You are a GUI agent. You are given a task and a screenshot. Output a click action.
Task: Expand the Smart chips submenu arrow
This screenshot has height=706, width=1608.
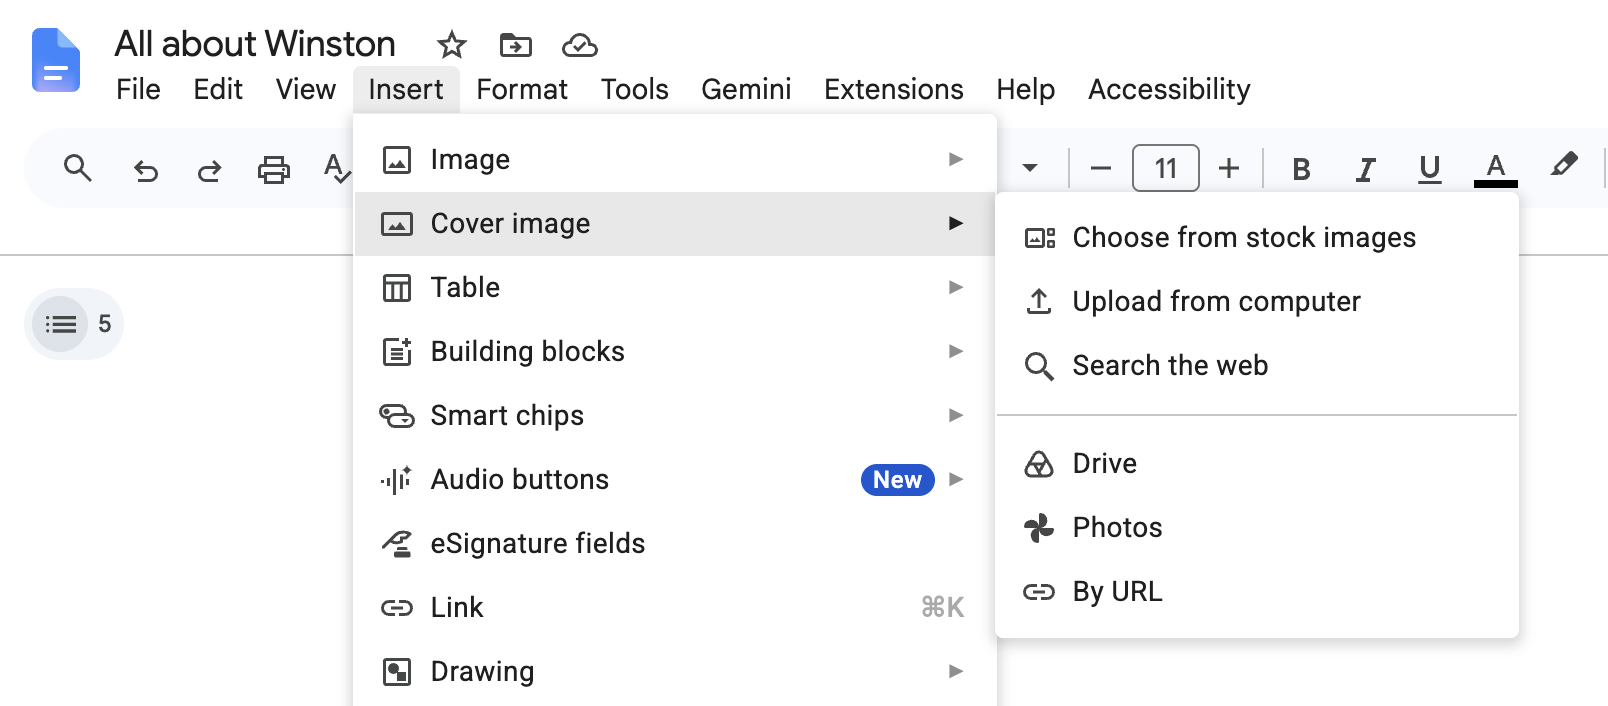pyautogui.click(x=956, y=415)
